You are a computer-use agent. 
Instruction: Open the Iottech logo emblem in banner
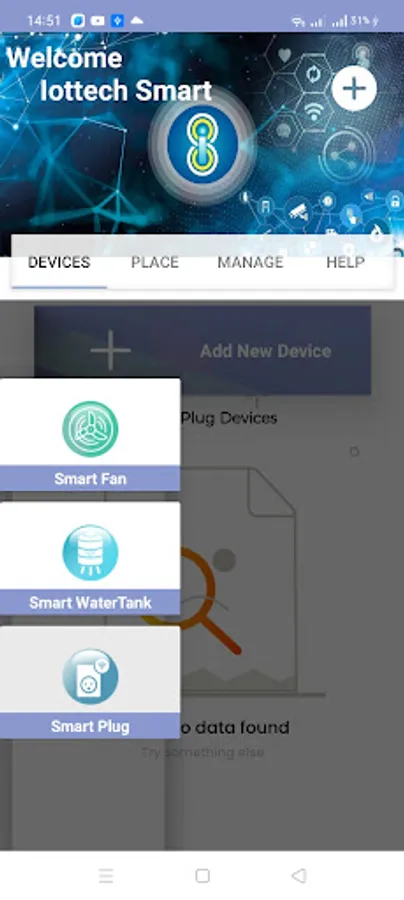point(202,143)
